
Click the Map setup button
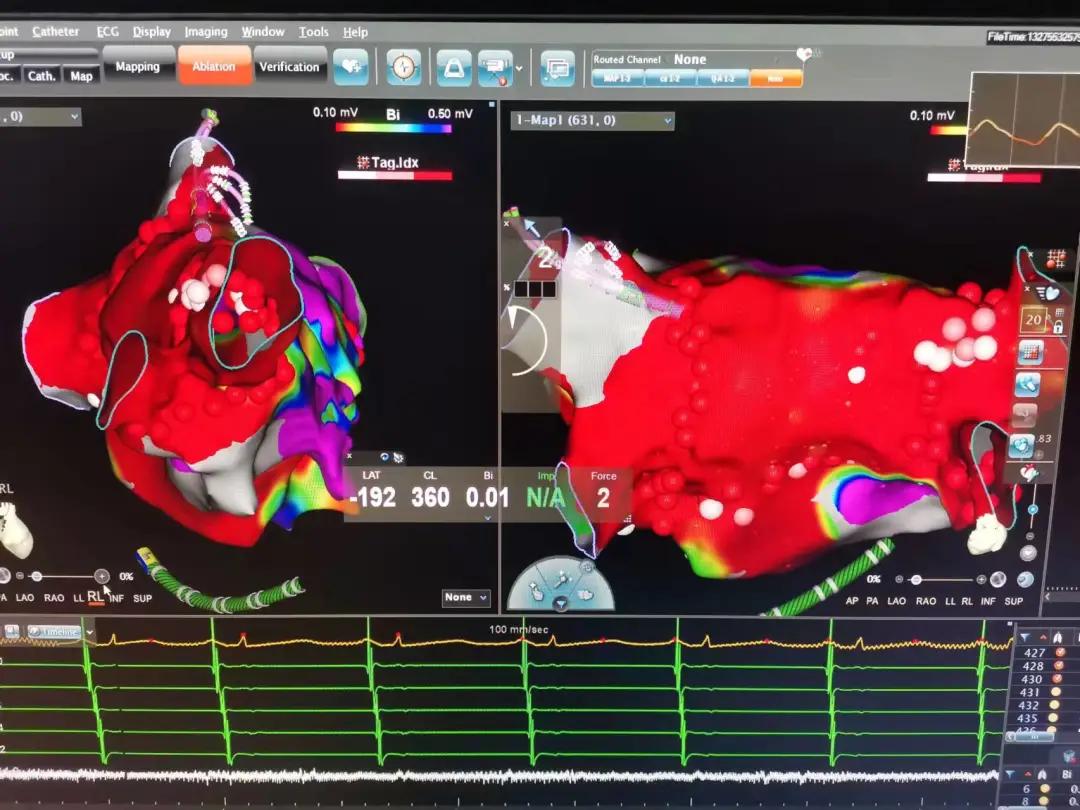click(x=81, y=76)
